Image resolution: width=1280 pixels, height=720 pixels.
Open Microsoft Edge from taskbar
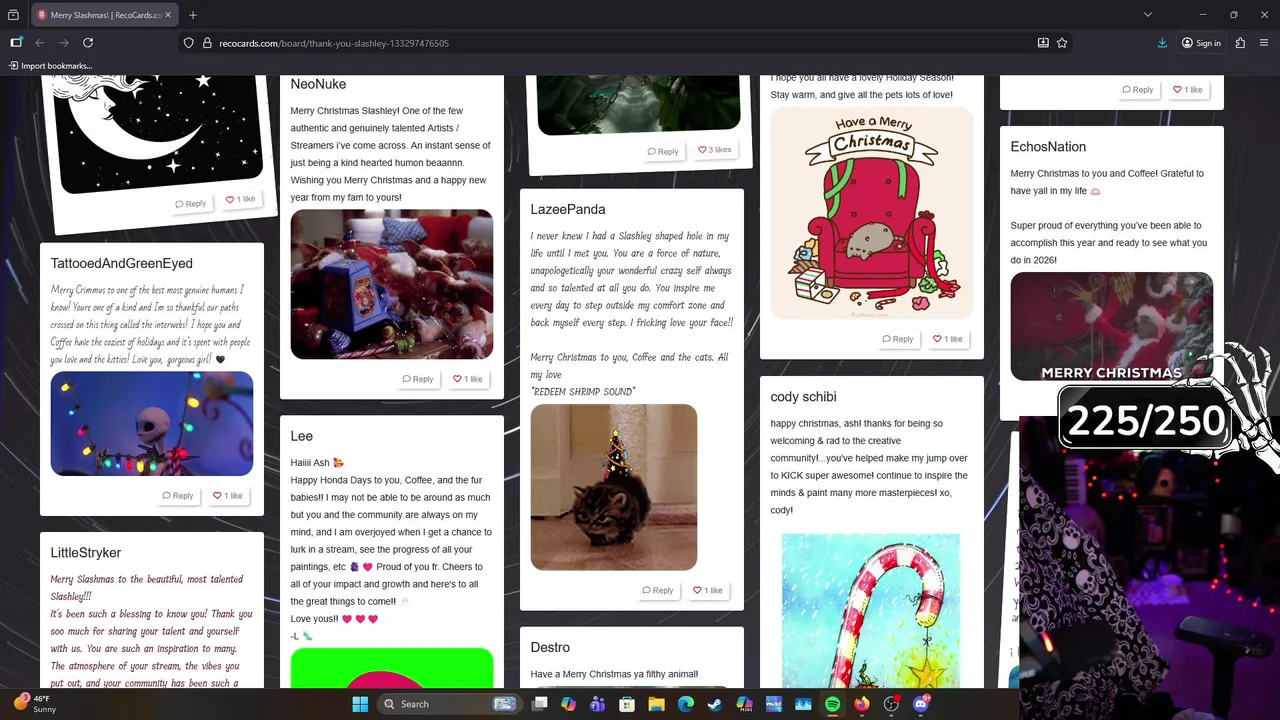click(686, 704)
